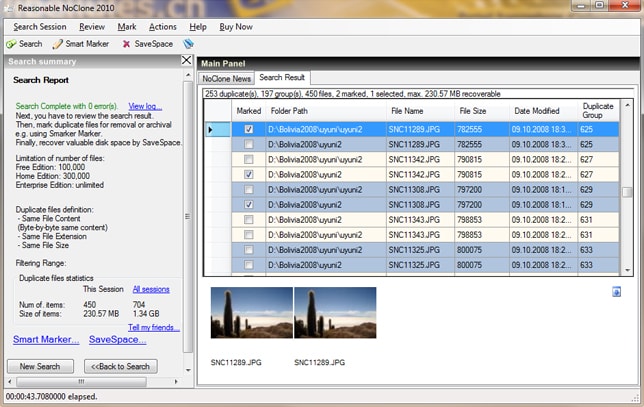
Task: Click the results table scroll up arrow
Action: click(627, 105)
